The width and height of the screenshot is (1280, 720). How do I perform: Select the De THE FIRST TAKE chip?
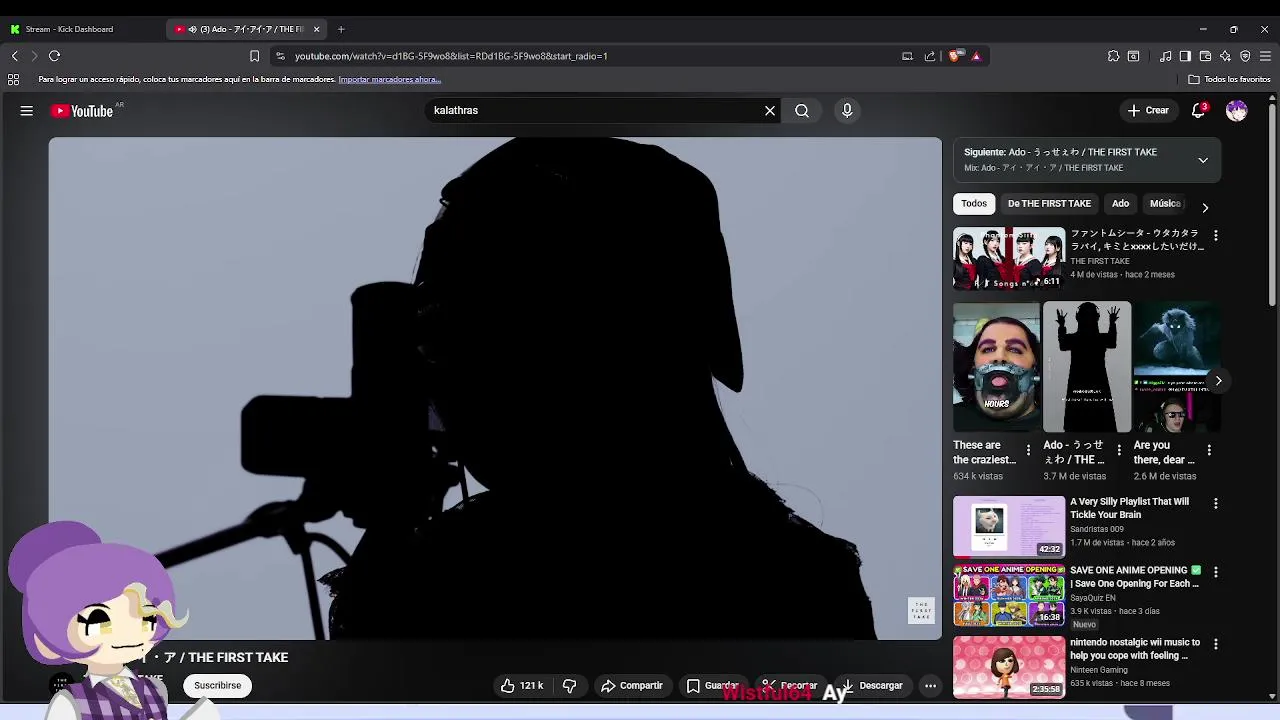pos(1049,204)
